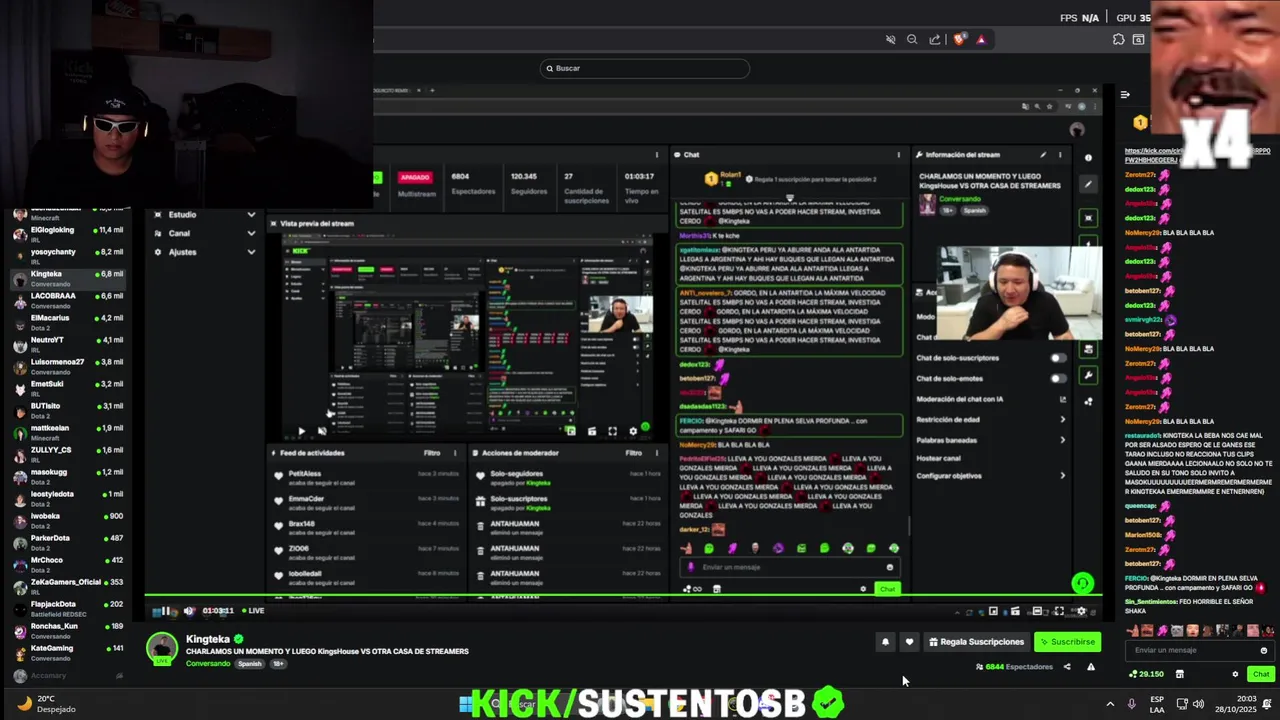Click the Brave shield icon

(x=959, y=40)
